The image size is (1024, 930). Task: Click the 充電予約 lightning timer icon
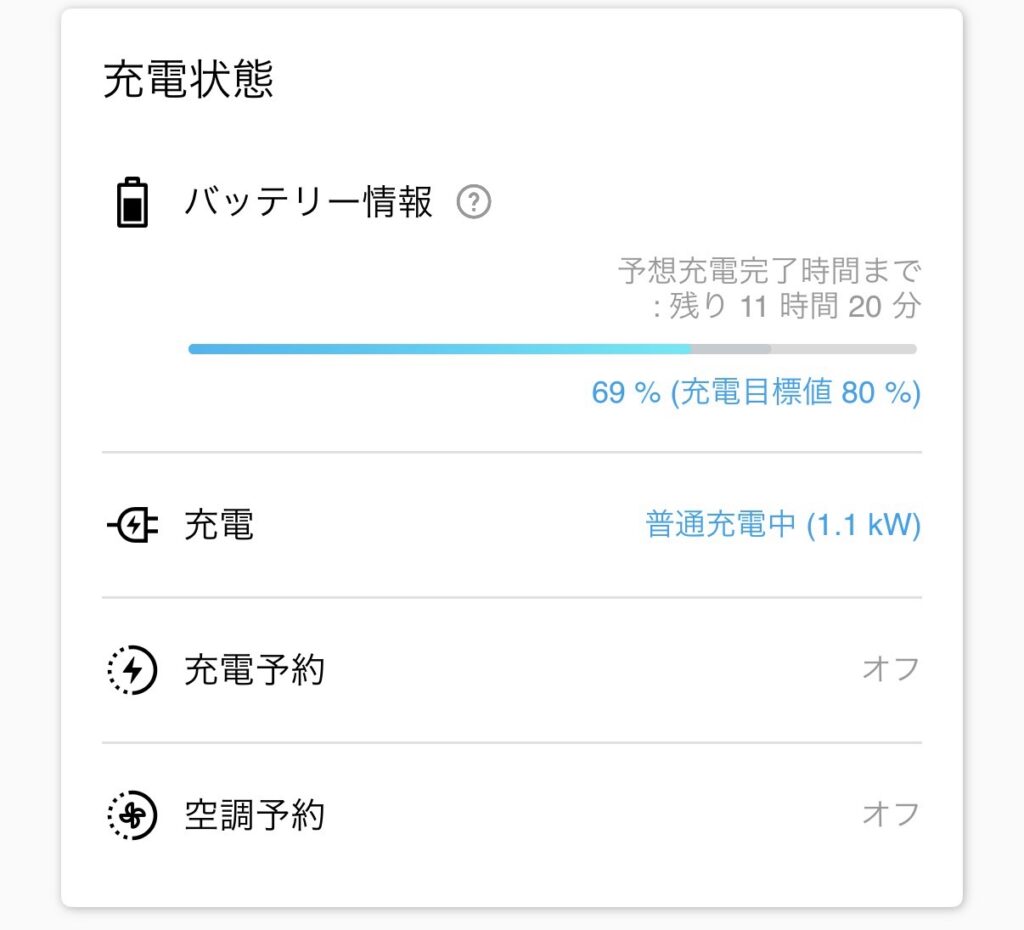click(132, 671)
